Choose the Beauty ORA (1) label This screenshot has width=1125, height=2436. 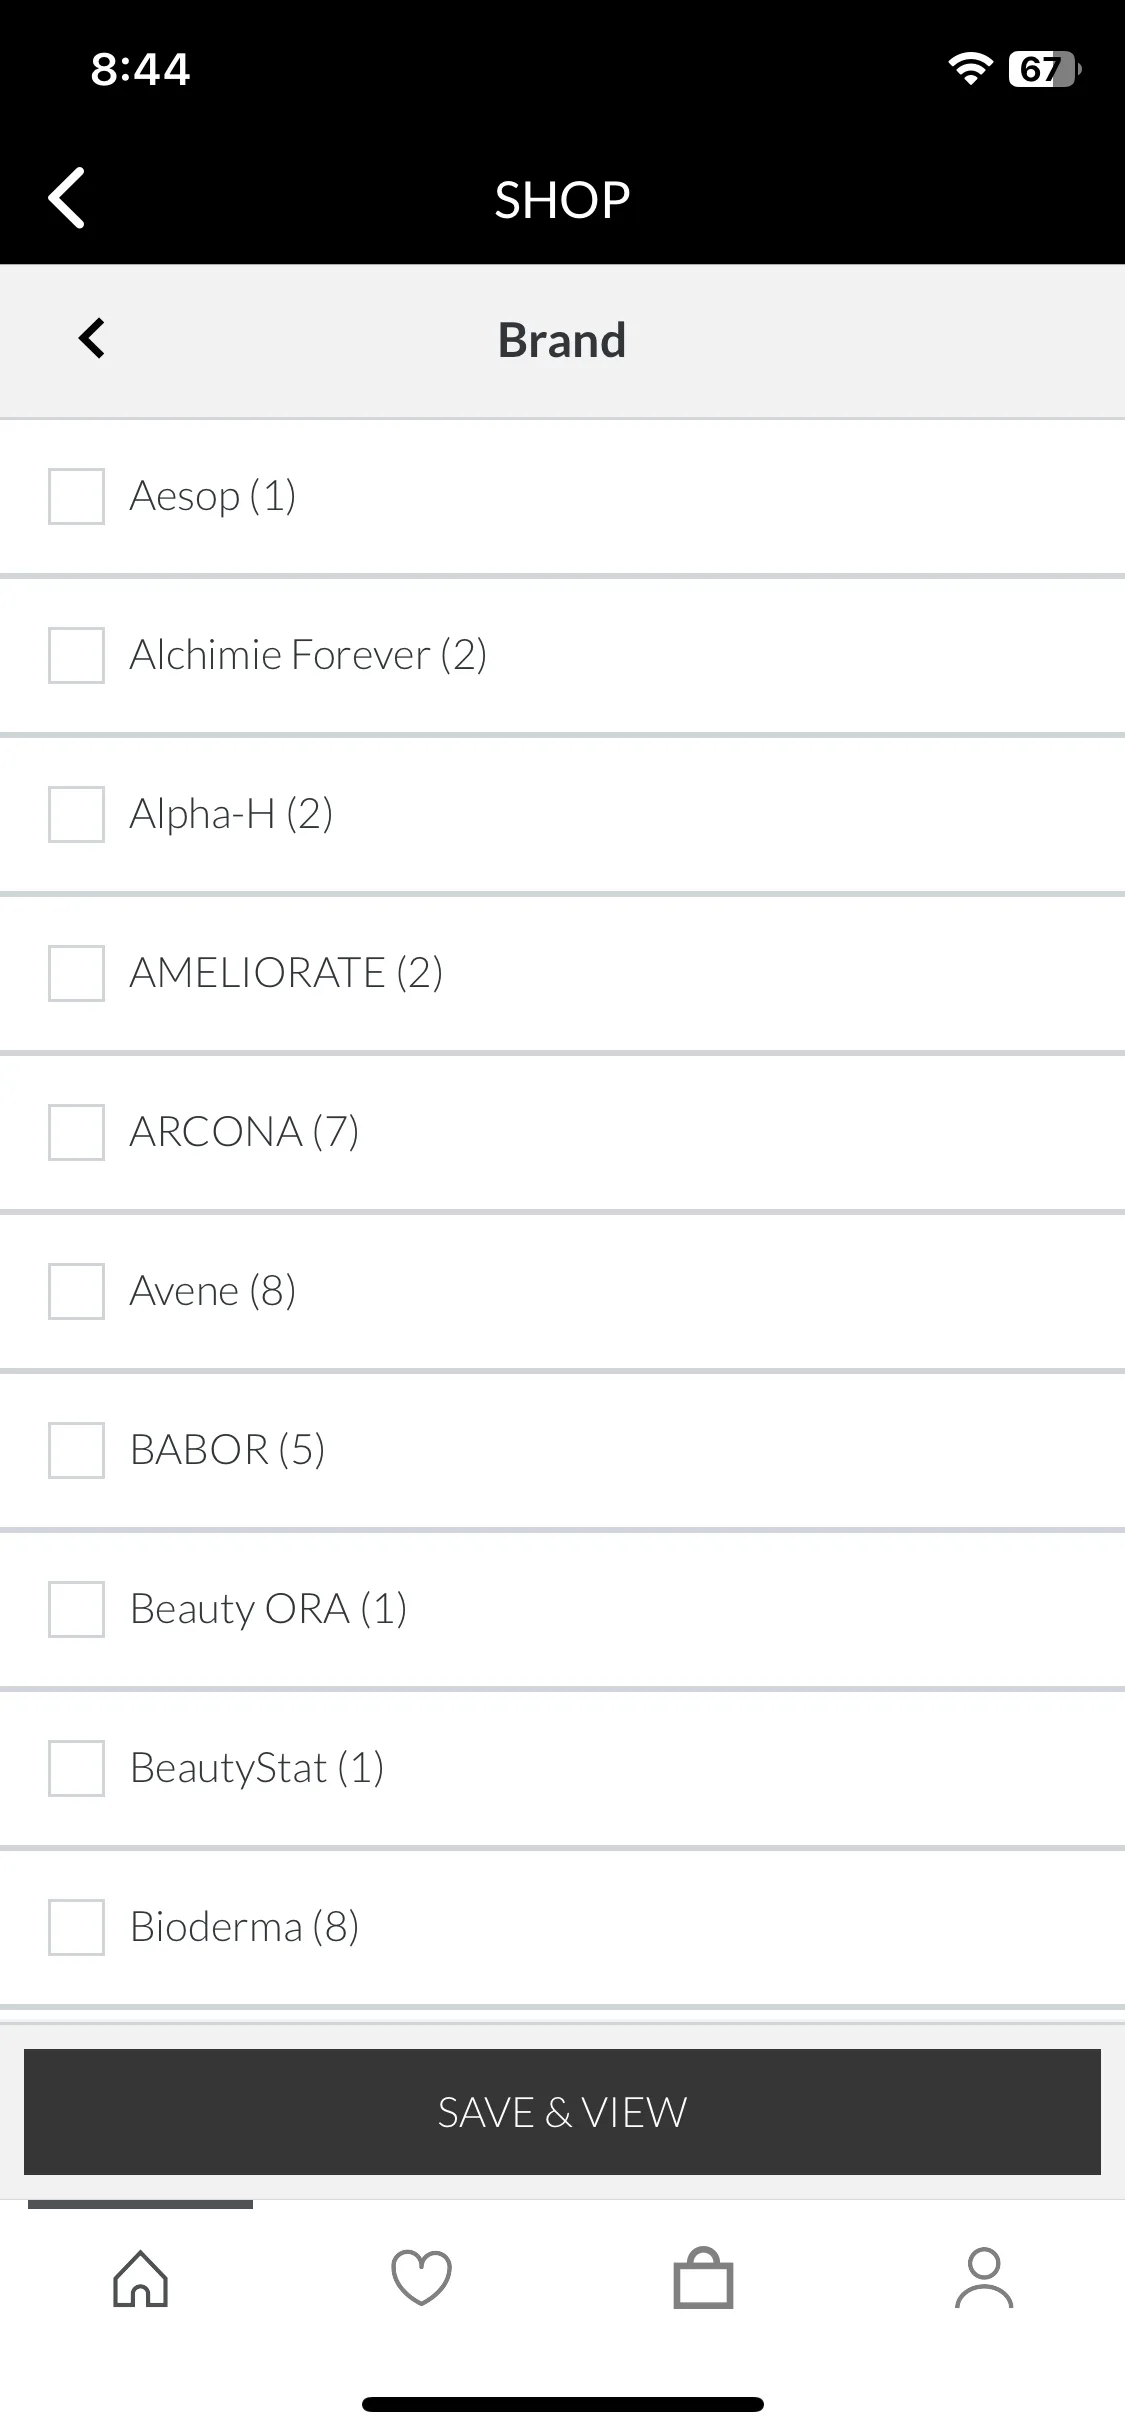(x=268, y=1609)
